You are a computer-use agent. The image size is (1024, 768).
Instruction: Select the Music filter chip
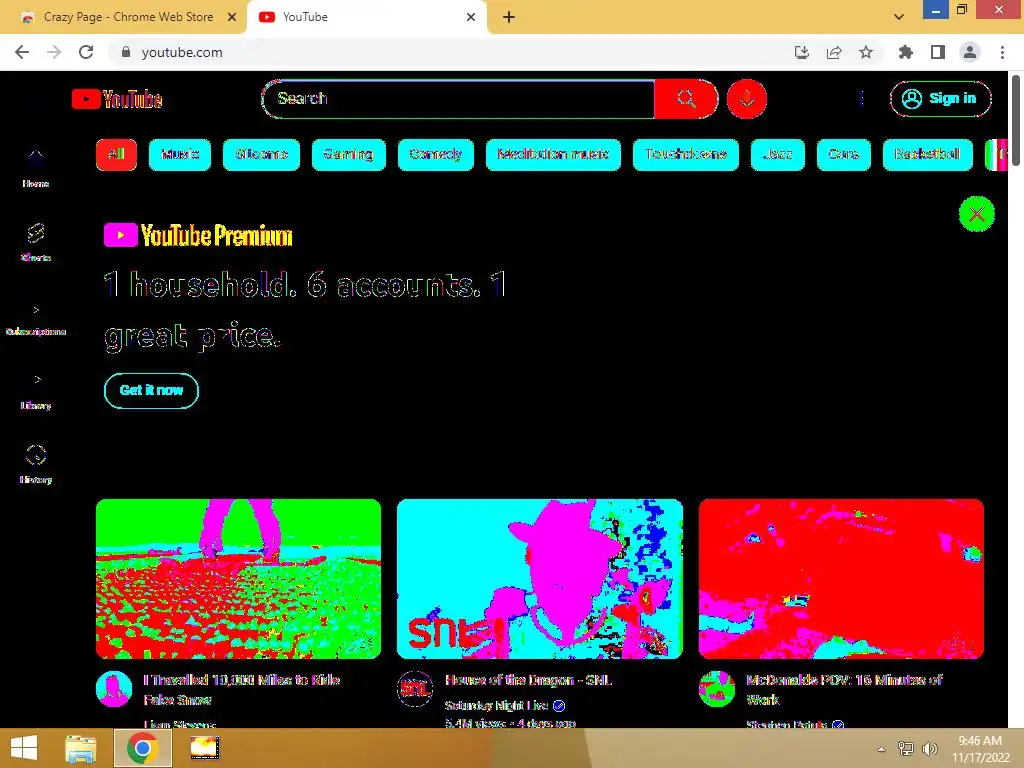[x=180, y=155]
